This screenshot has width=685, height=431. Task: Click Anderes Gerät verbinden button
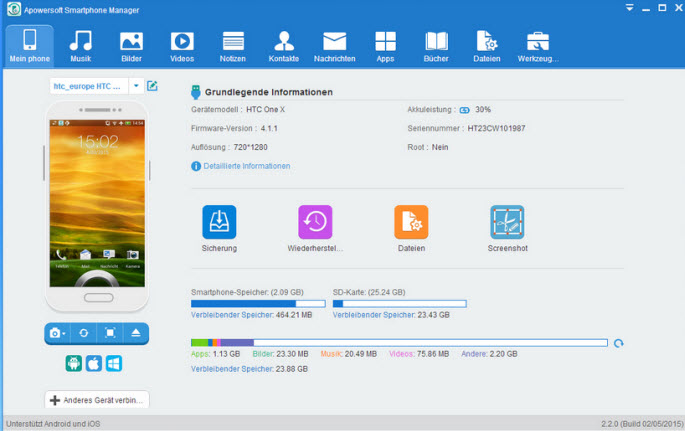[97, 400]
